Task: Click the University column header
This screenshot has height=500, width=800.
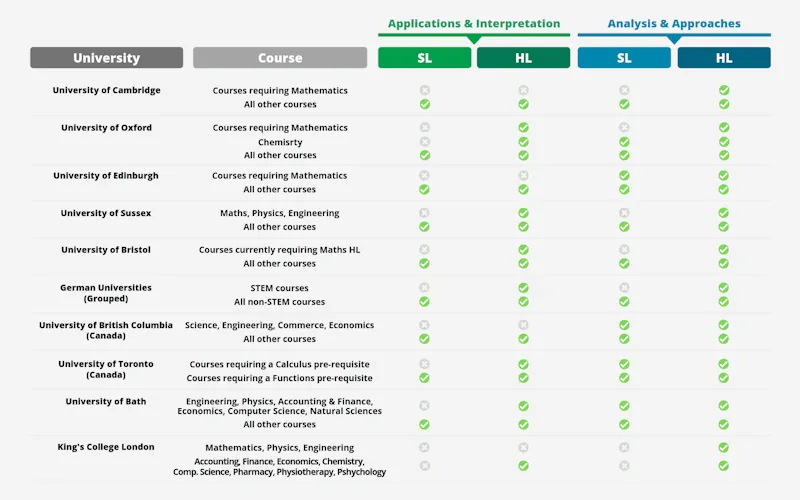Action: [106, 58]
